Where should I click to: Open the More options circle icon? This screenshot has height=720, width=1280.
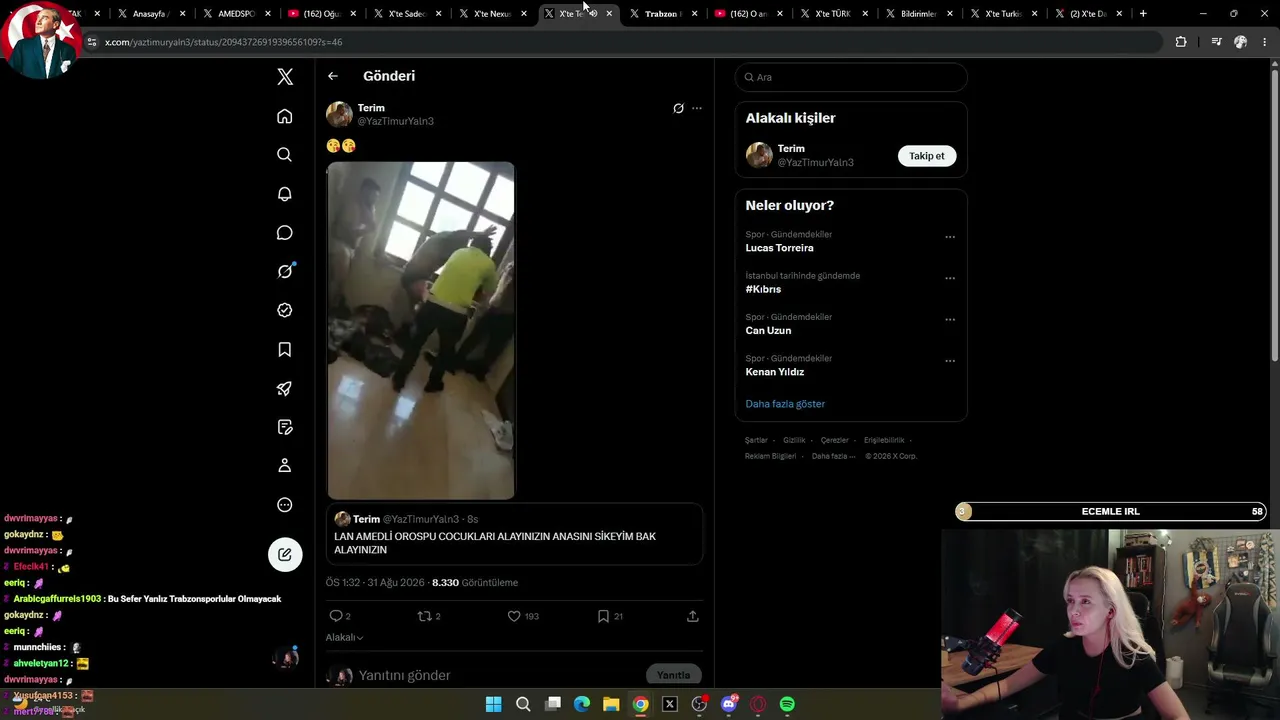[285, 505]
